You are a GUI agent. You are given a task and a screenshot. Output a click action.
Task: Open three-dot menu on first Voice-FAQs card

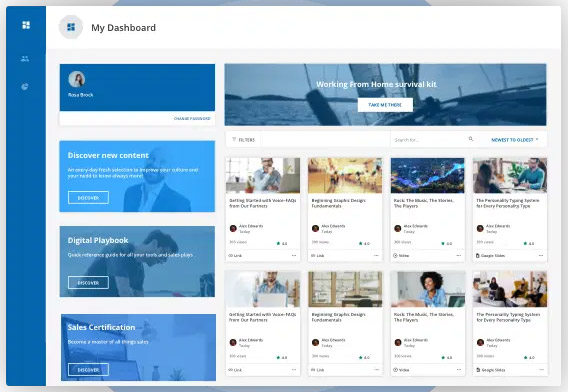click(x=294, y=255)
